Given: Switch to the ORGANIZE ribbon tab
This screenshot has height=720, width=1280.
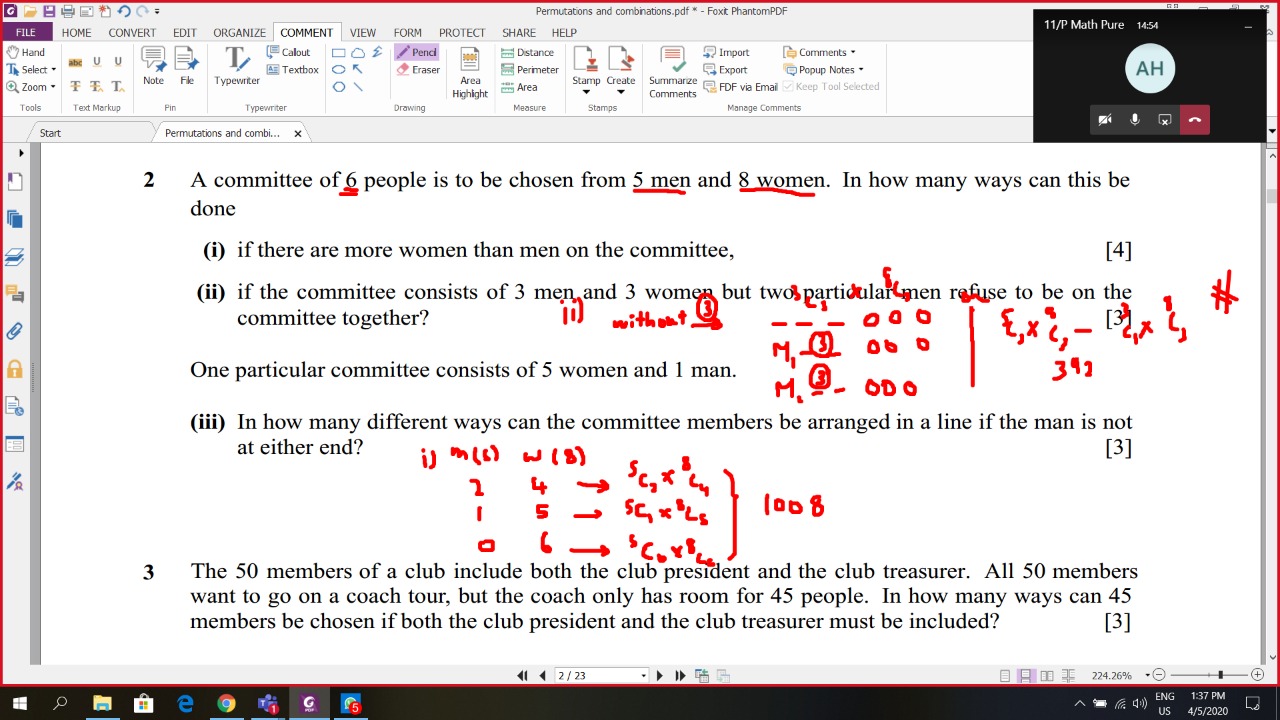Looking at the screenshot, I should tap(239, 33).
